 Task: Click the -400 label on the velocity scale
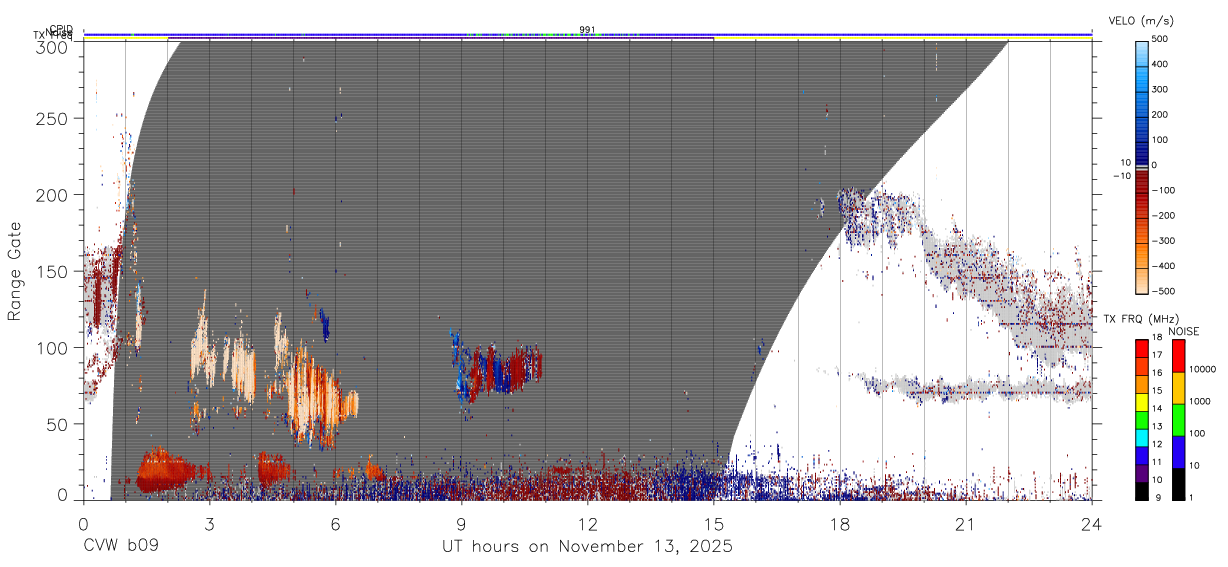coord(1163,266)
